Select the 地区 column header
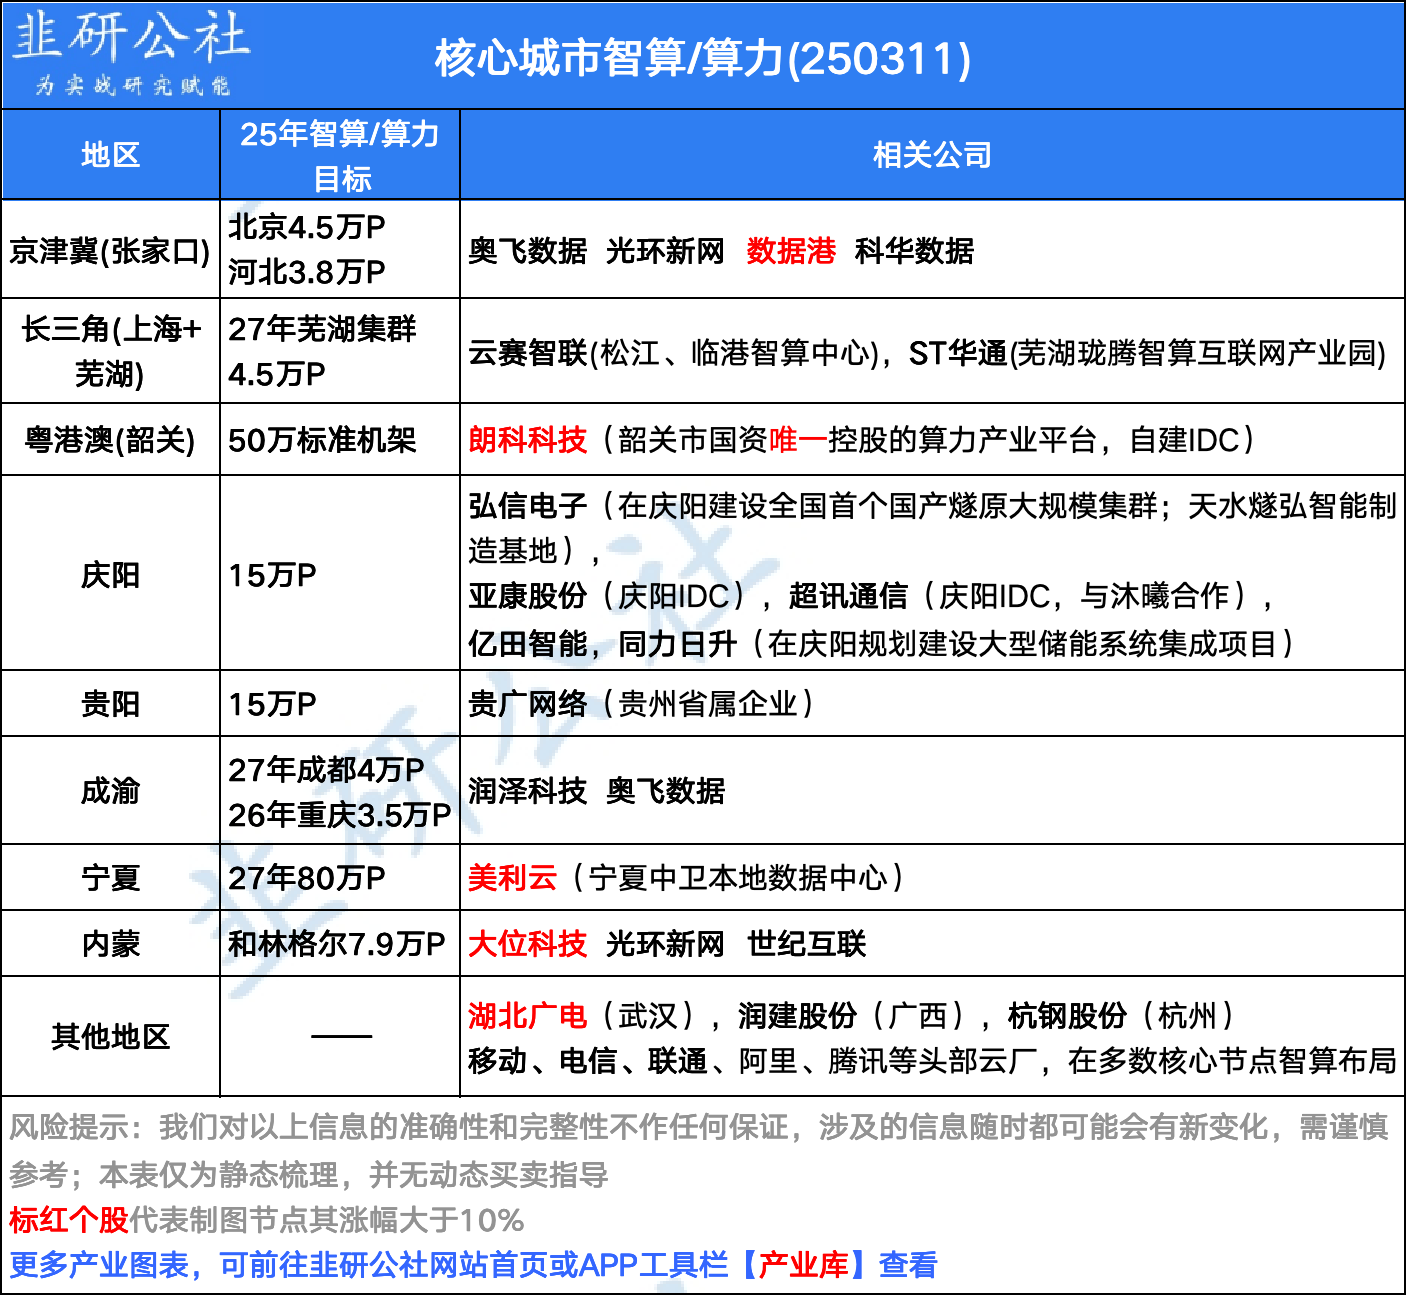 tap(110, 155)
